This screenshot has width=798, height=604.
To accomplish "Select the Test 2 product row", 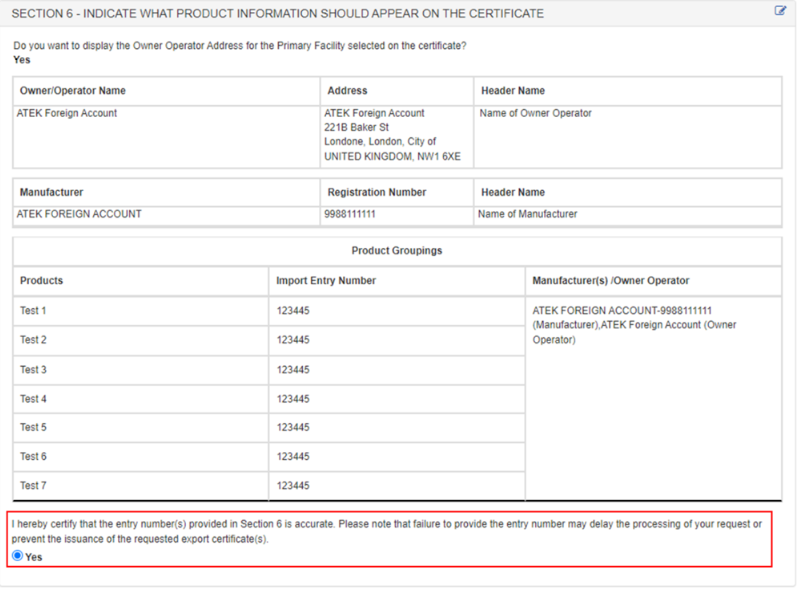I will click(x=34, y=340).
